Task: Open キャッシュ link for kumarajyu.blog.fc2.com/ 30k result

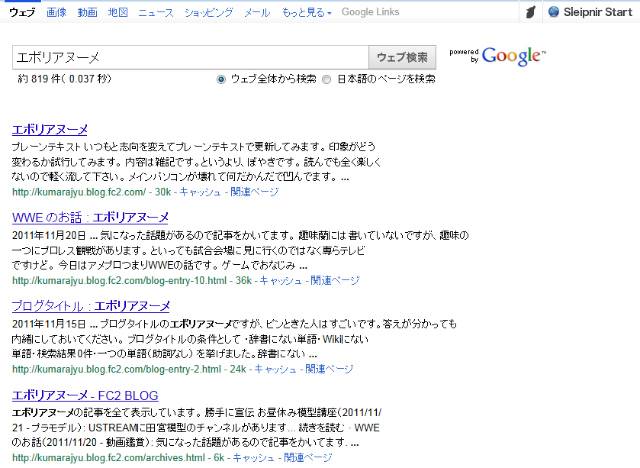Action: 200,192
